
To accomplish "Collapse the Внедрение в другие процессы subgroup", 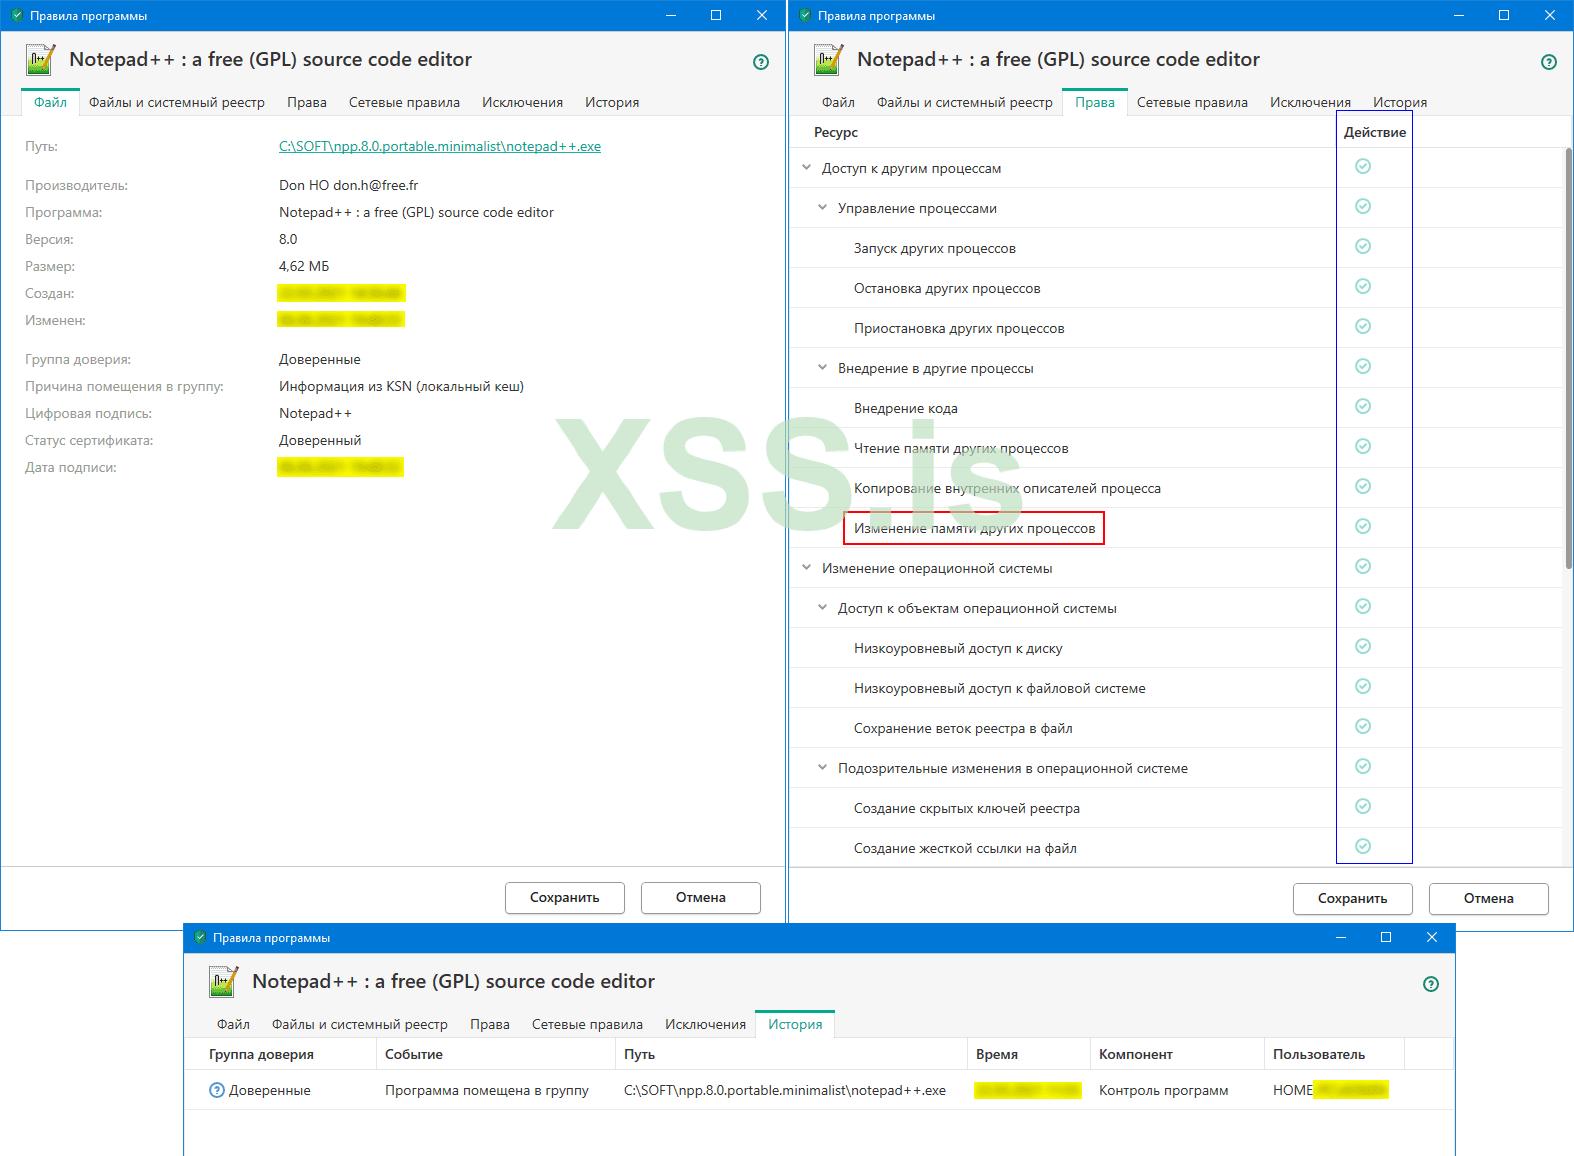I will [x=822, y=368].
